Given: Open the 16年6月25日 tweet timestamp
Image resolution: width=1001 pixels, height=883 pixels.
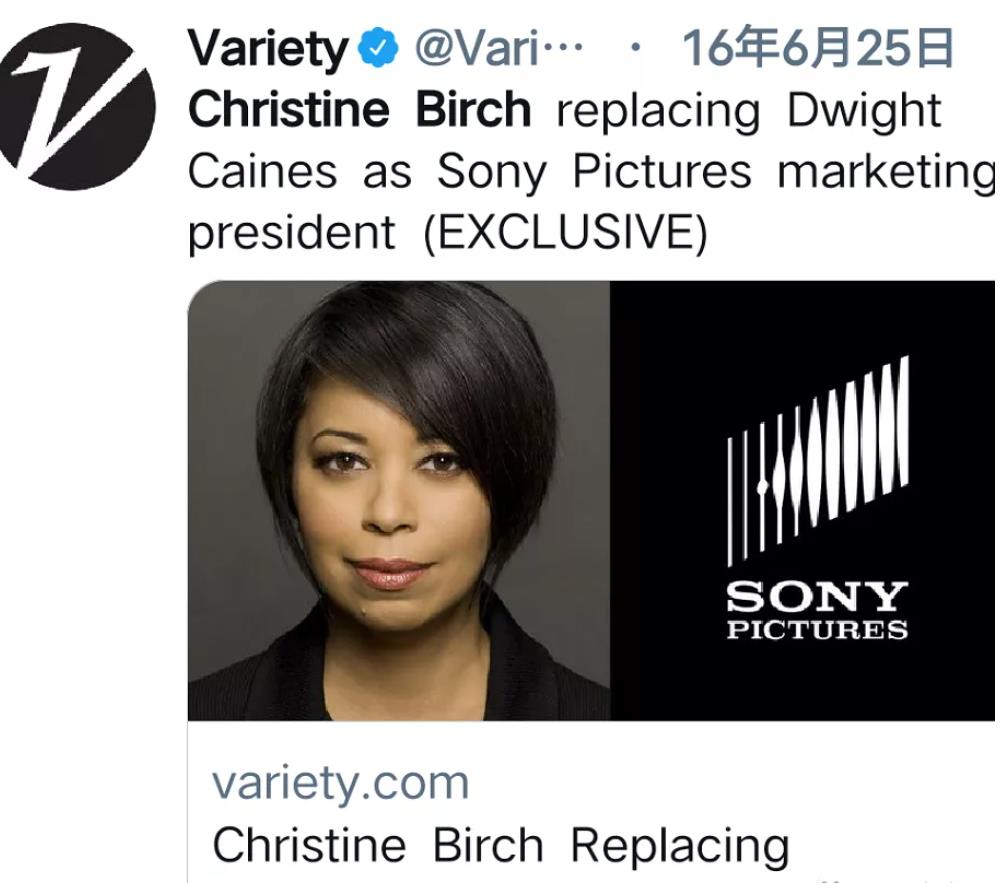Looking at the screenshot, I should pyautogui.click(x=818, y=49).
